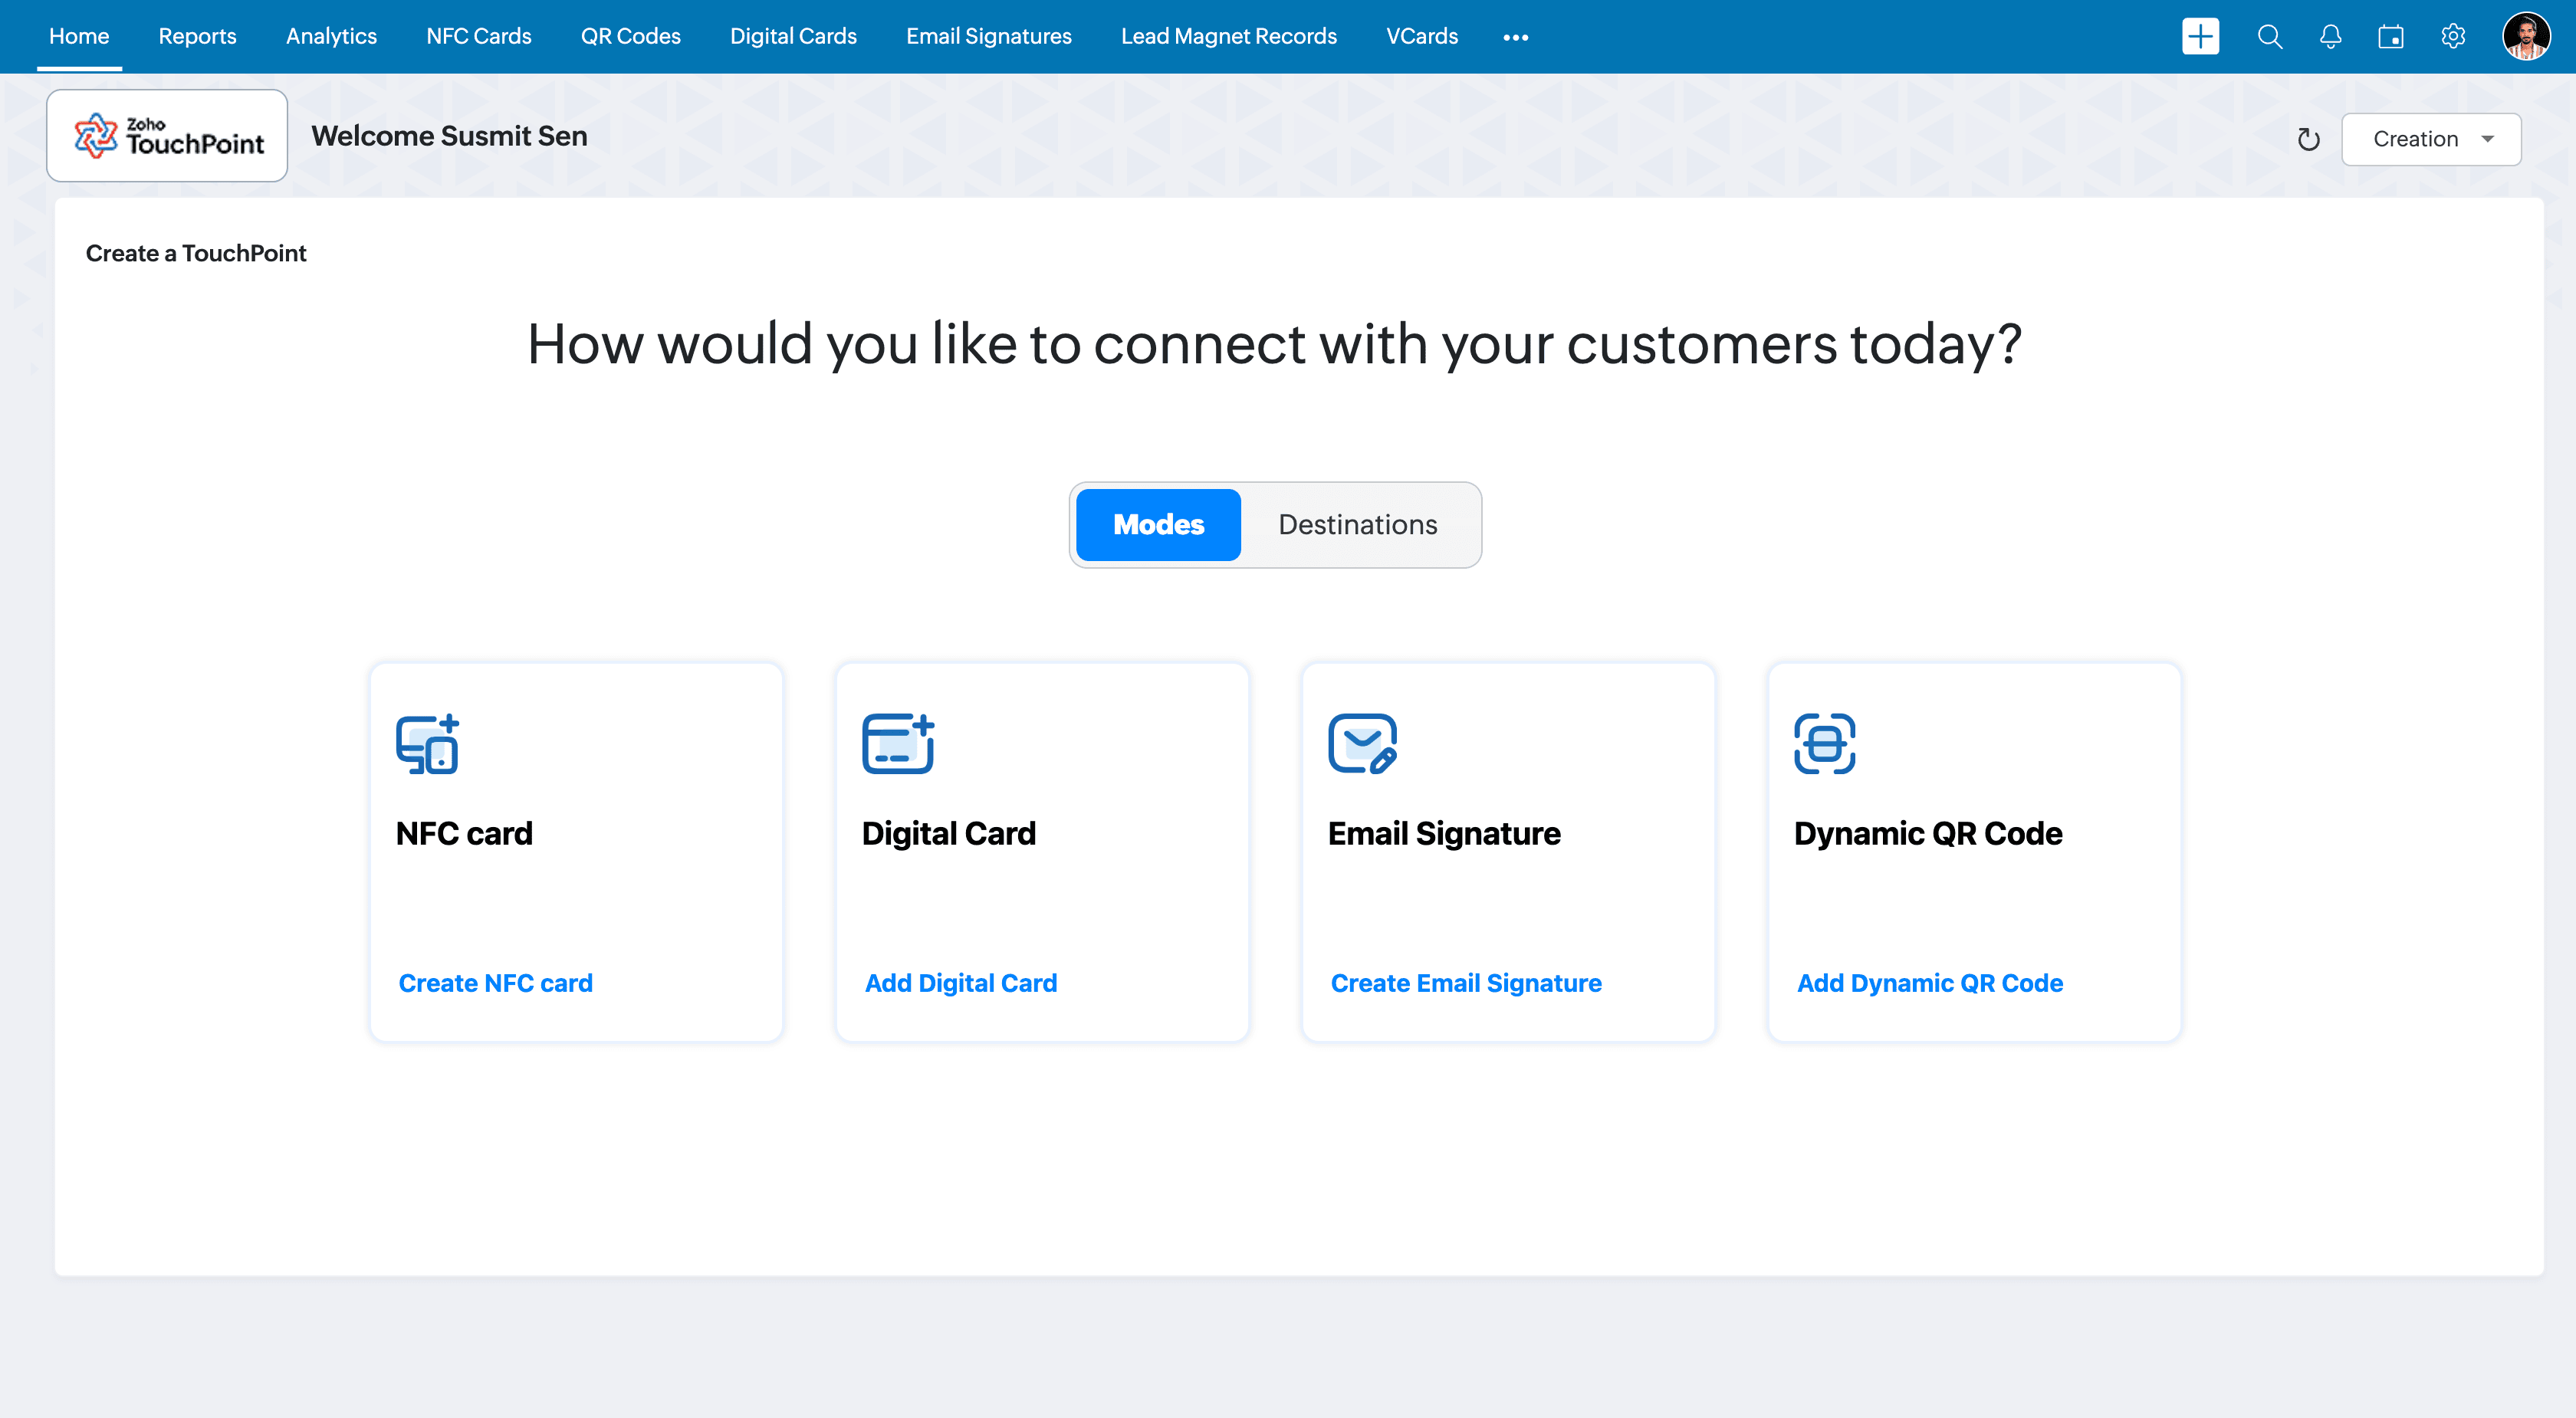Click the NFC card icon

pyautogui.click(x=427, y=744)
